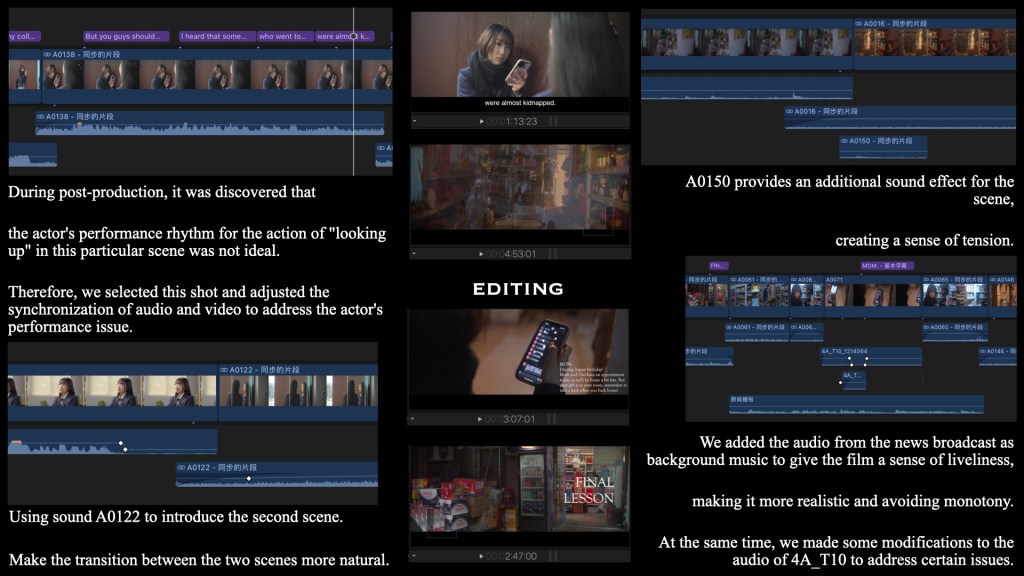Open dropdown arrow beside the 3:07:01 timecode
The width and height of the screenshot is (1024, 576).
pos(416,419)
